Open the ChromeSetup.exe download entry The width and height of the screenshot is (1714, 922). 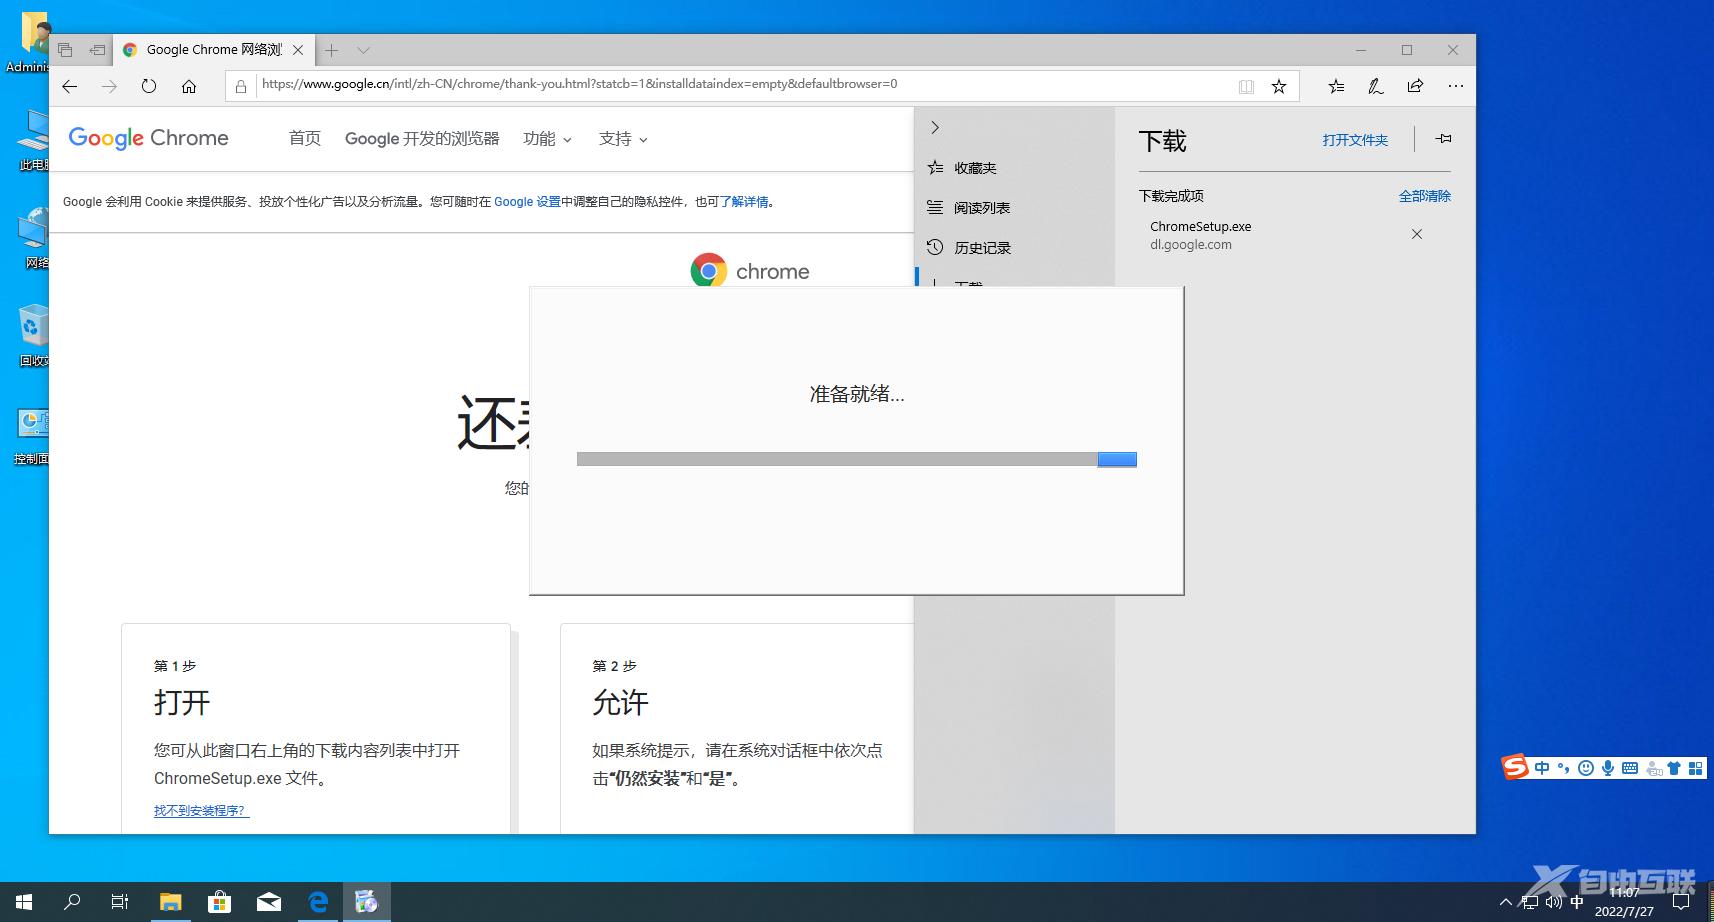click(x=1200, y=235)
